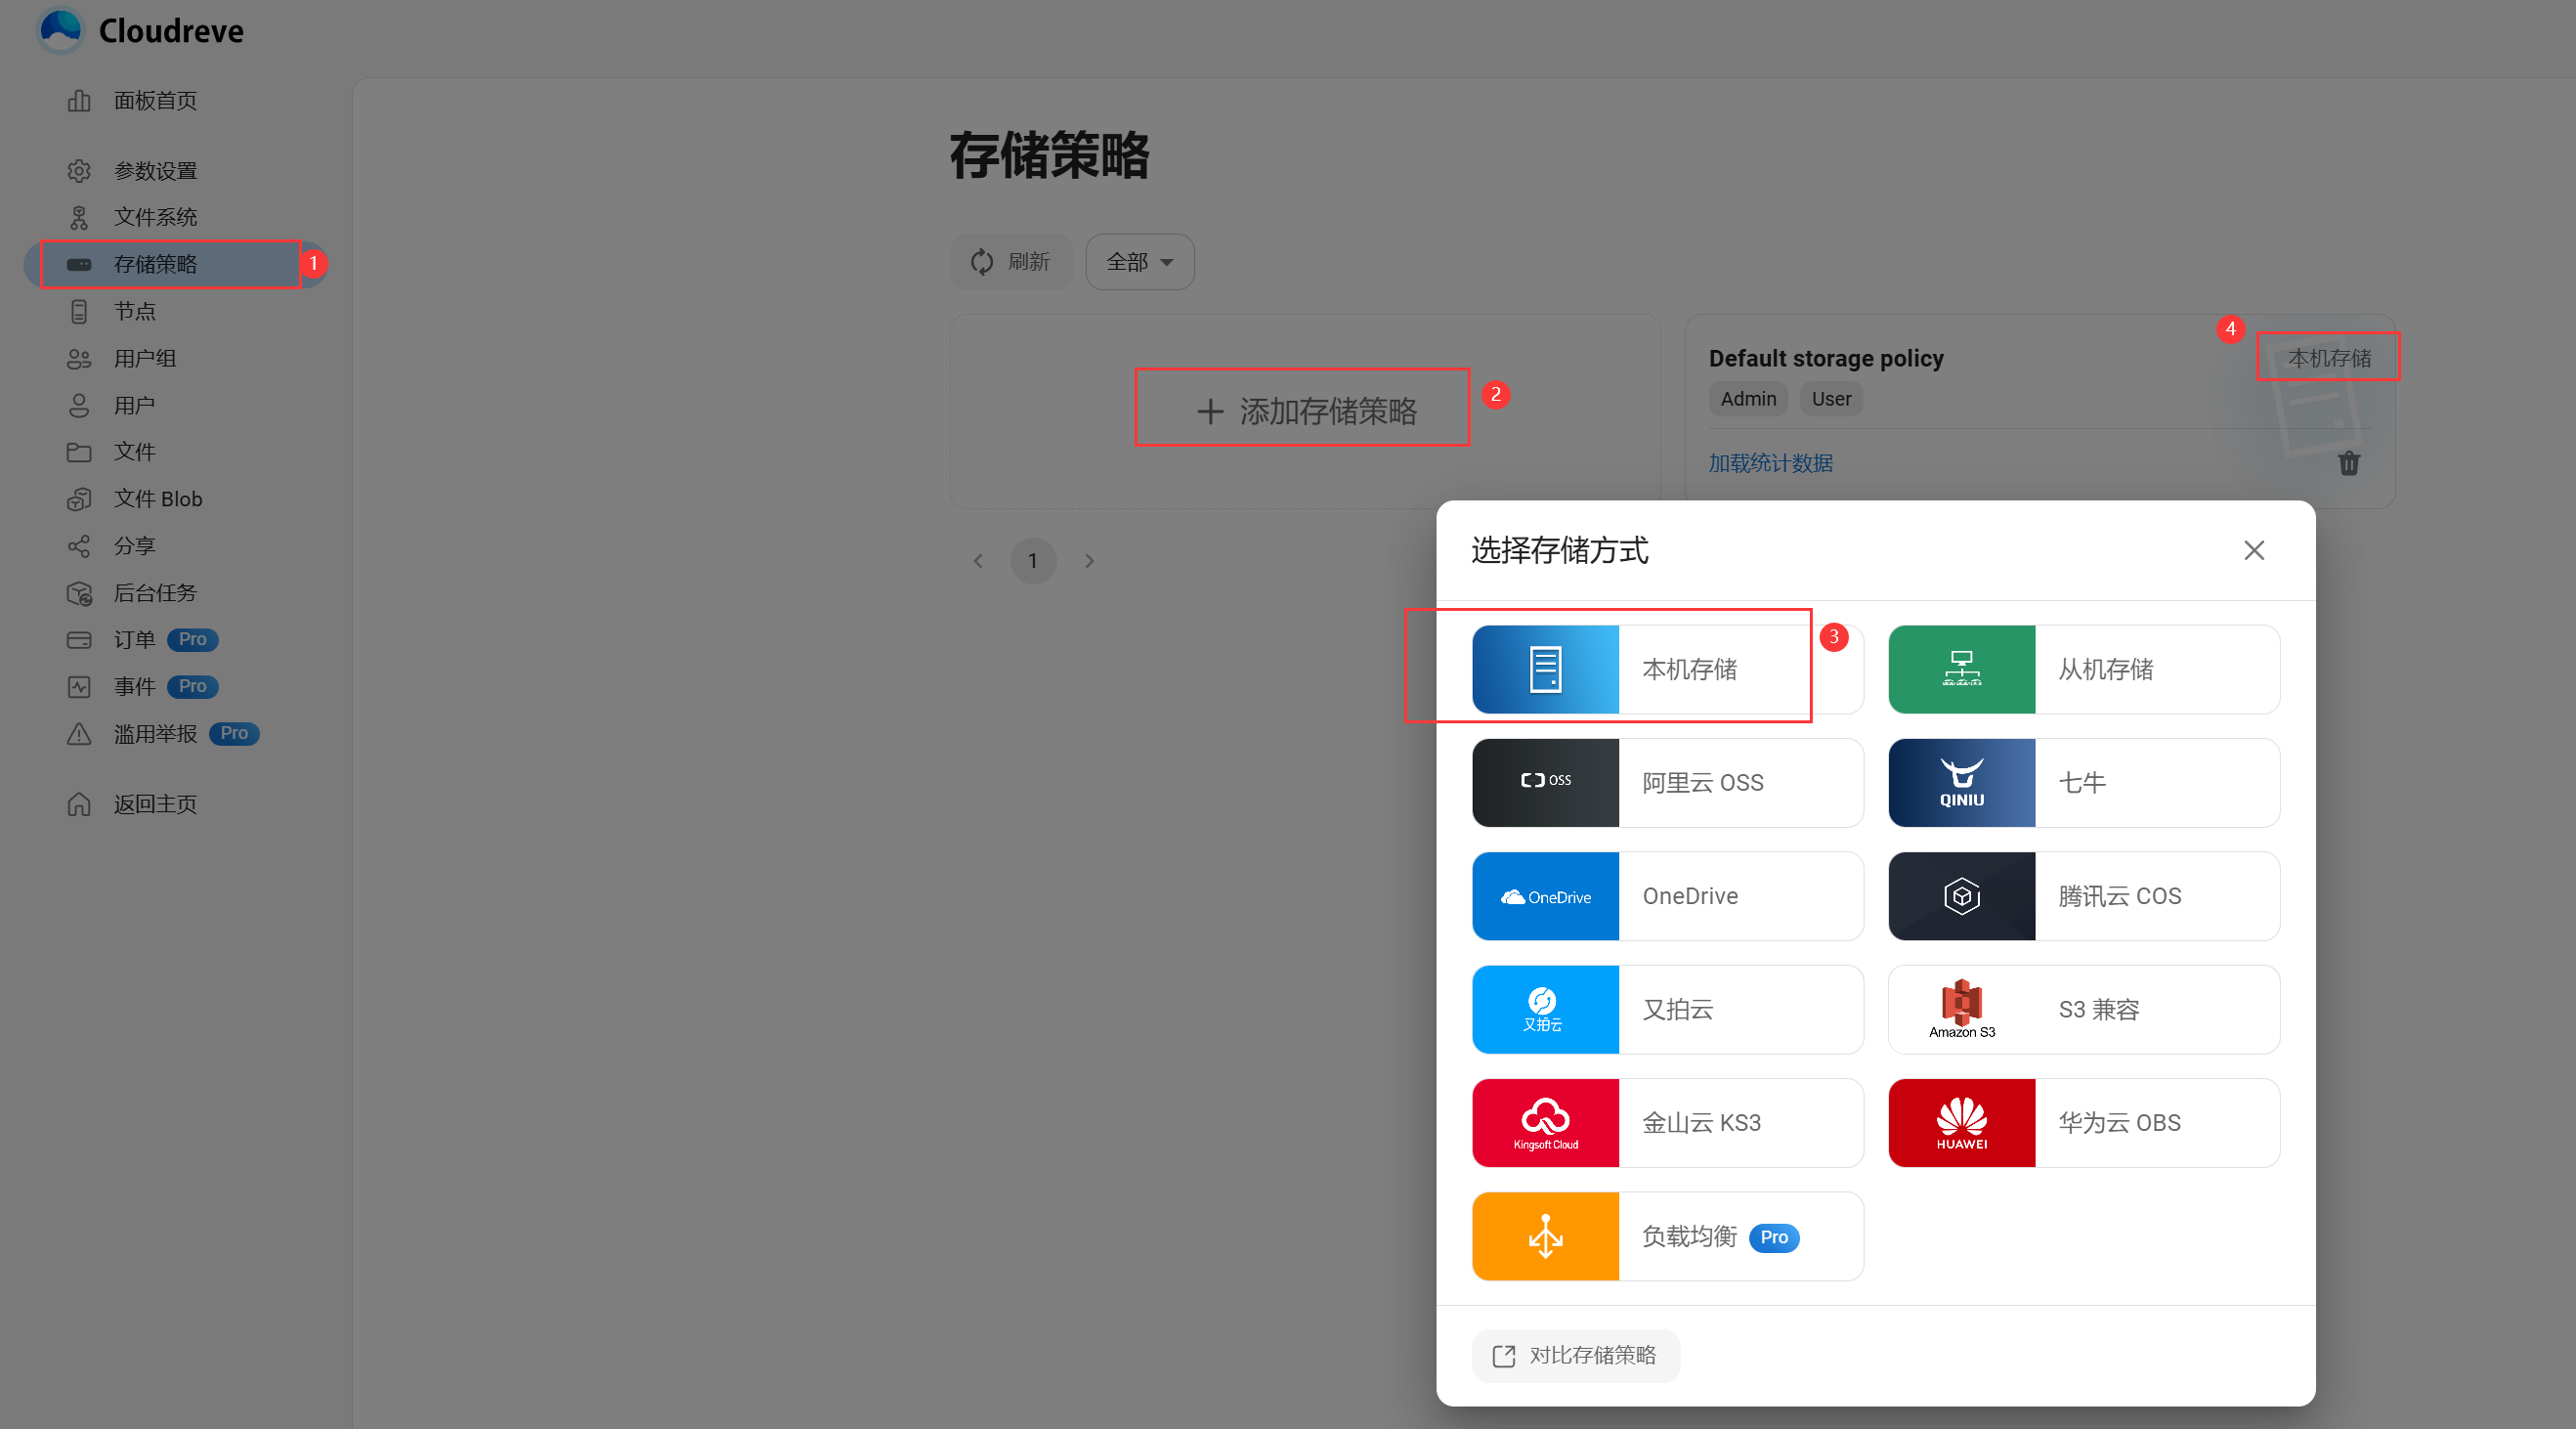Choose 金山云 KS3 option label
The image size is (2576, 1429).
1701,1123
